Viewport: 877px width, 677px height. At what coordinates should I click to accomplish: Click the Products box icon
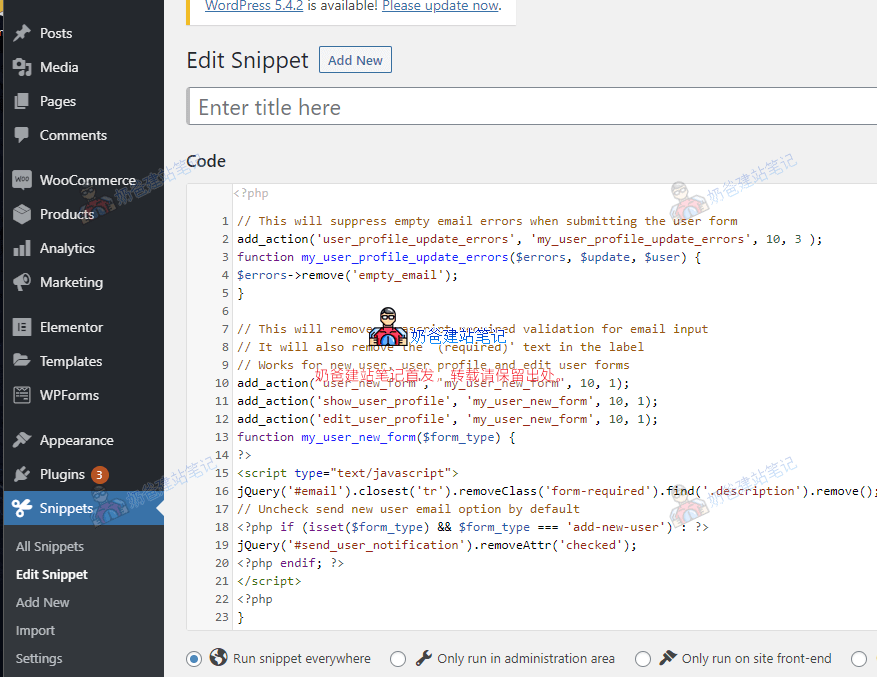pos(22,214)
